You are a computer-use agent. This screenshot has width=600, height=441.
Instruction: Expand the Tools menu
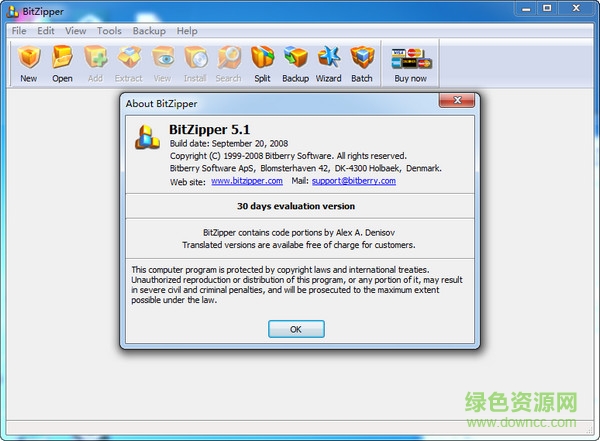coord(109,31)
